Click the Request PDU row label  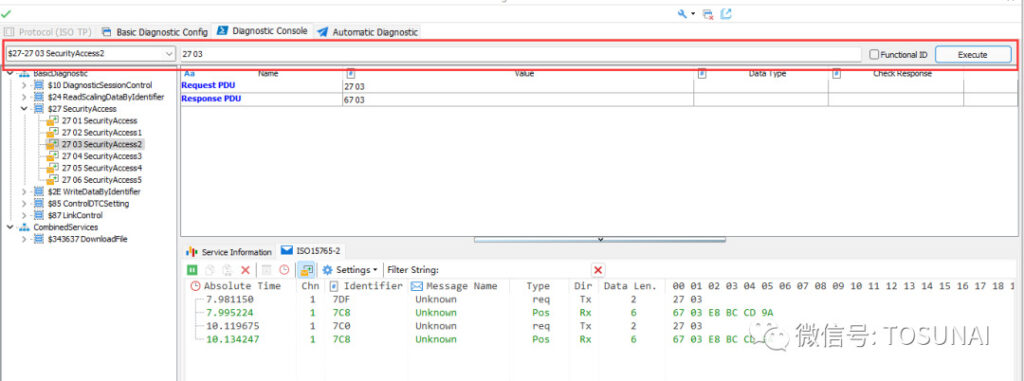[208, 85]
